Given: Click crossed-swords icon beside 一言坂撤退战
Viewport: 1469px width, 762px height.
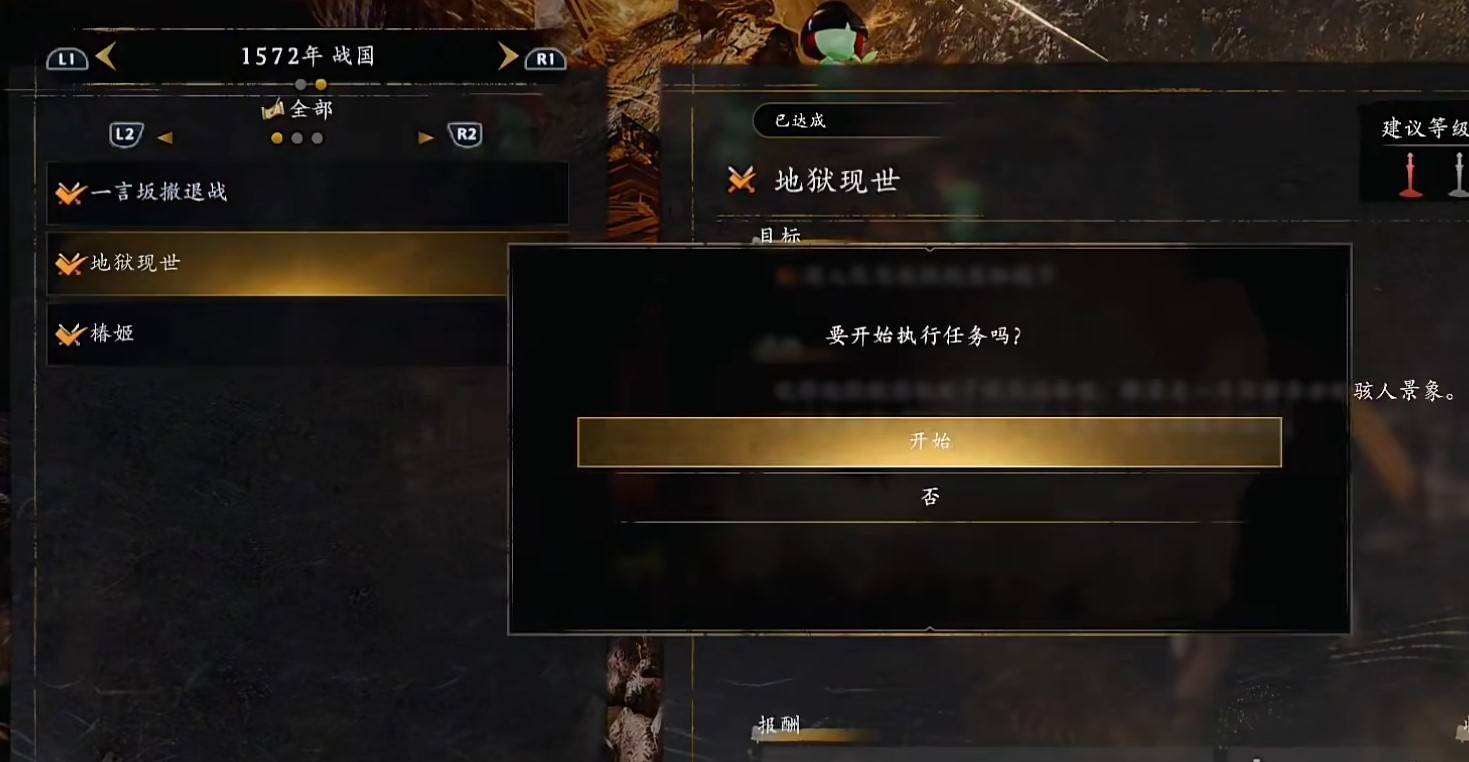Looking at the screenshot, I should 70,192.
